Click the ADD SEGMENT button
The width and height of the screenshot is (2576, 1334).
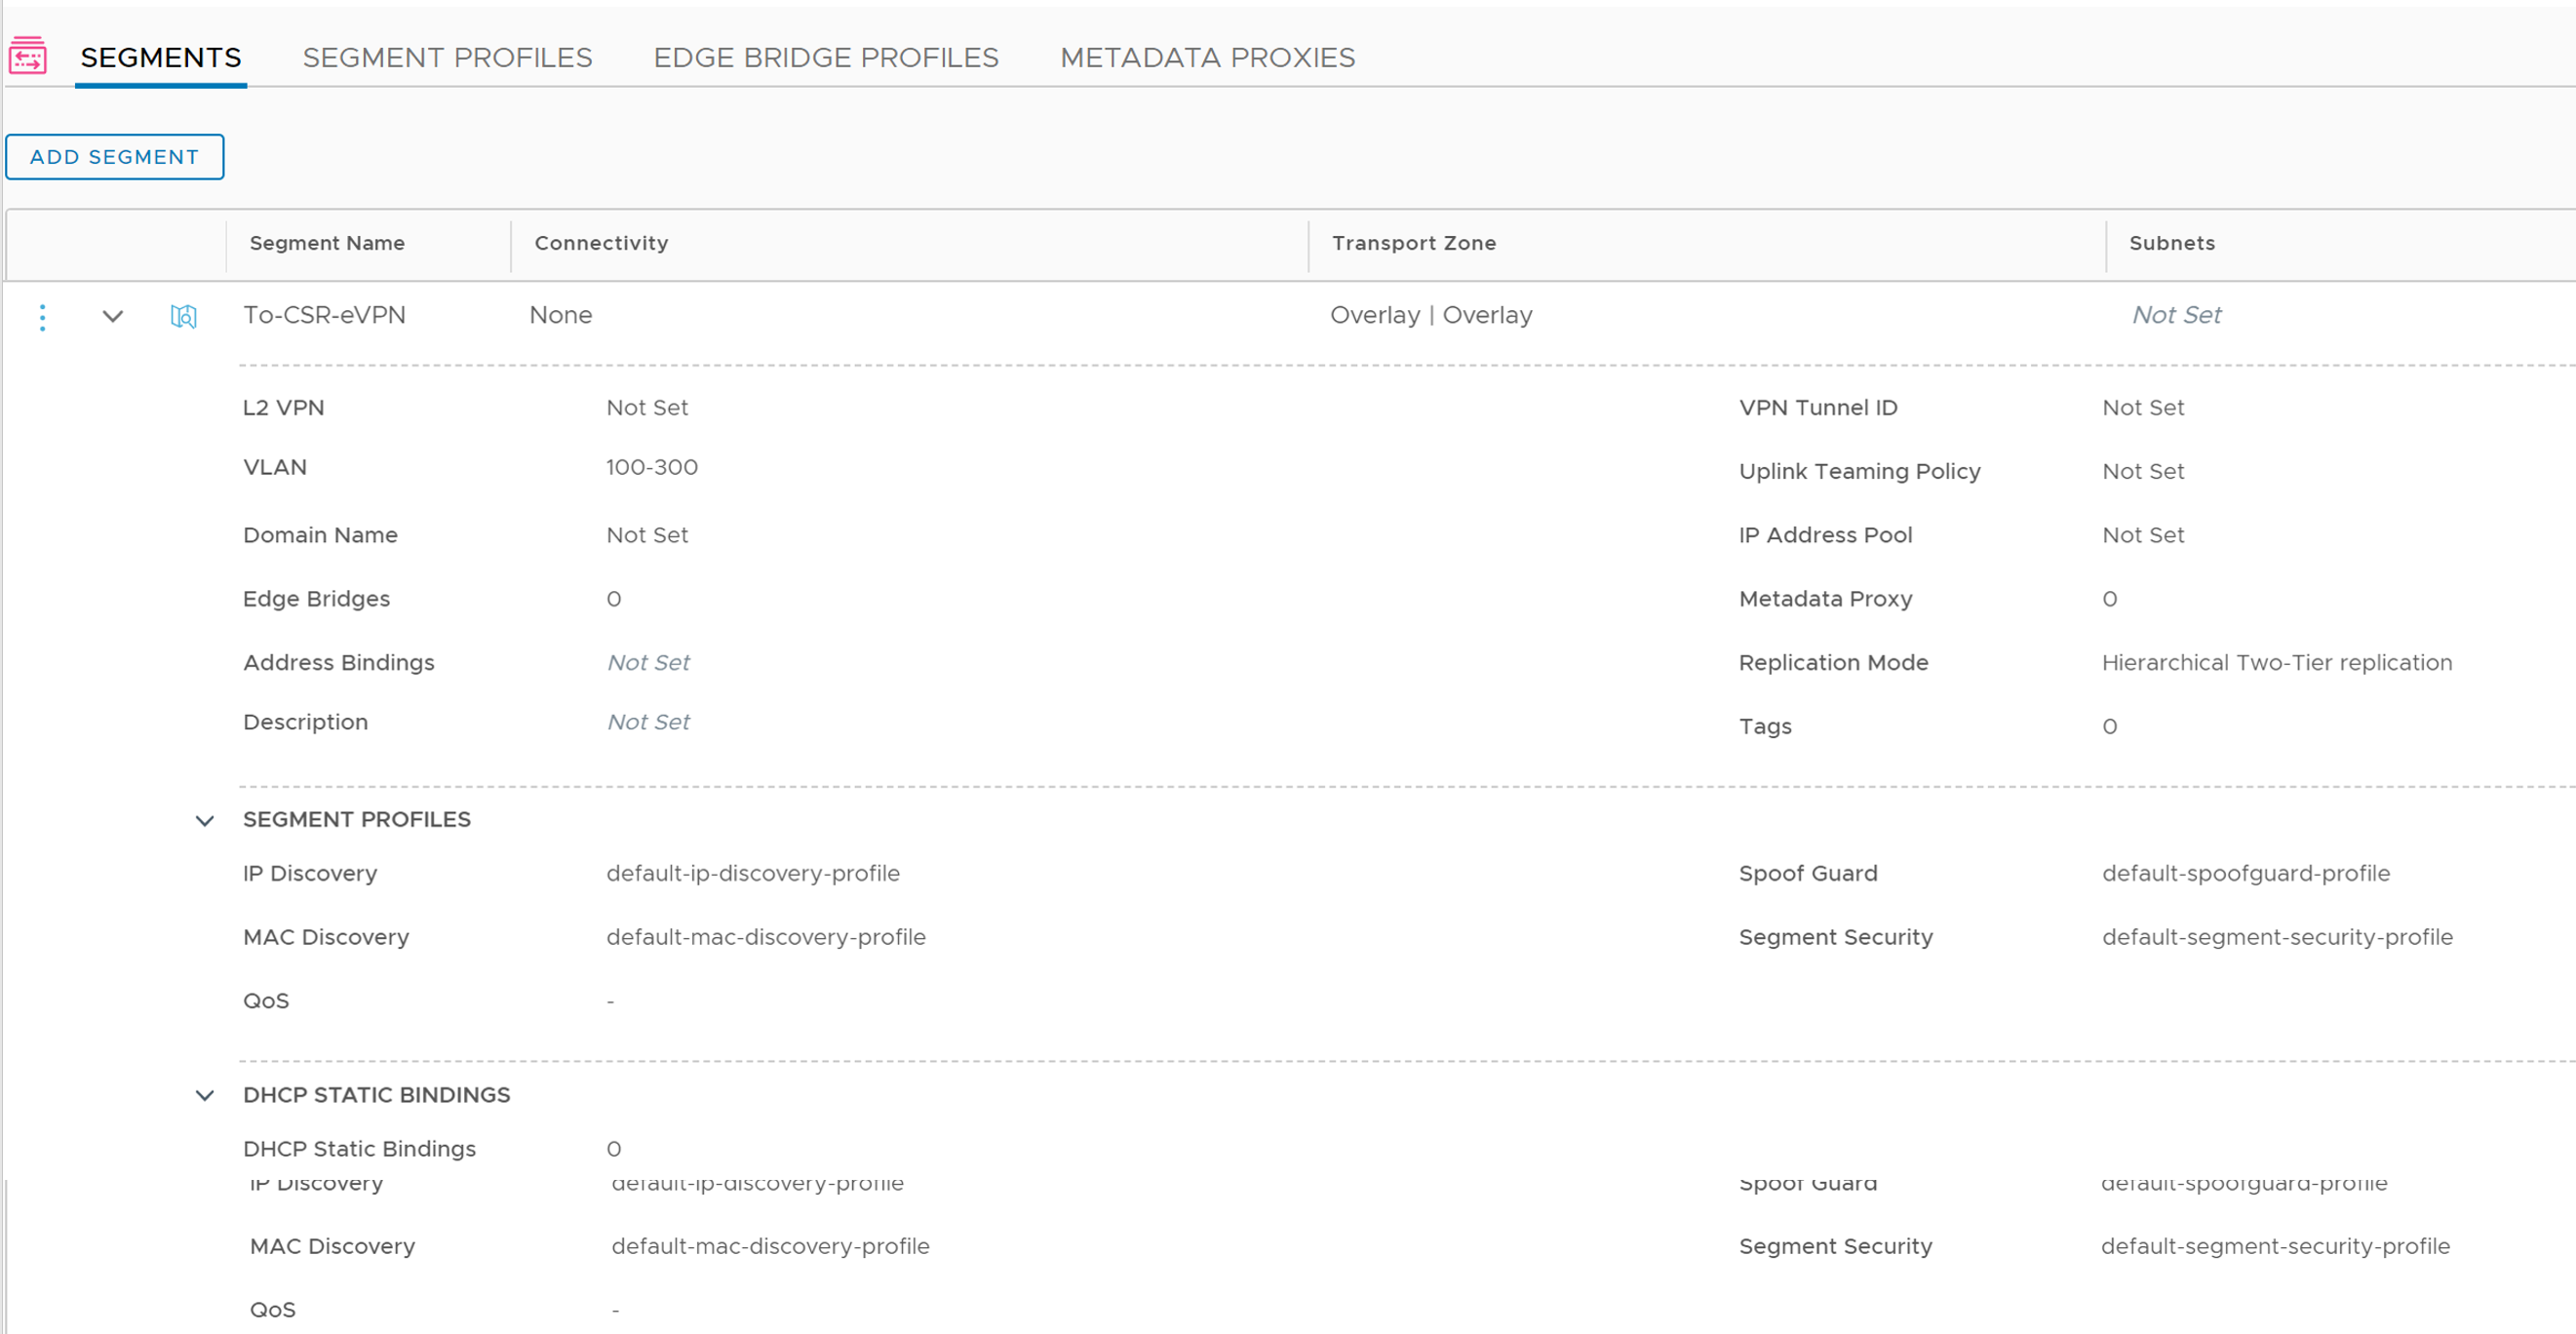(x=115, y=157)
